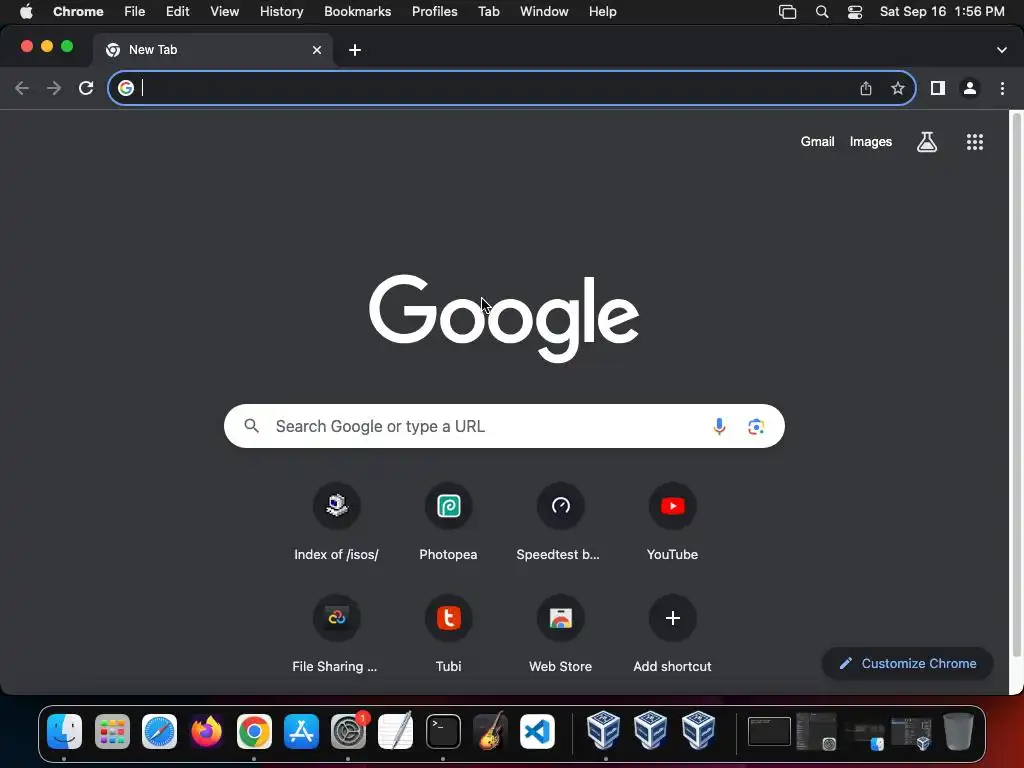Open the Edit menu
This screenshot has width=1024, height=768.
click(x=178, y=12)
